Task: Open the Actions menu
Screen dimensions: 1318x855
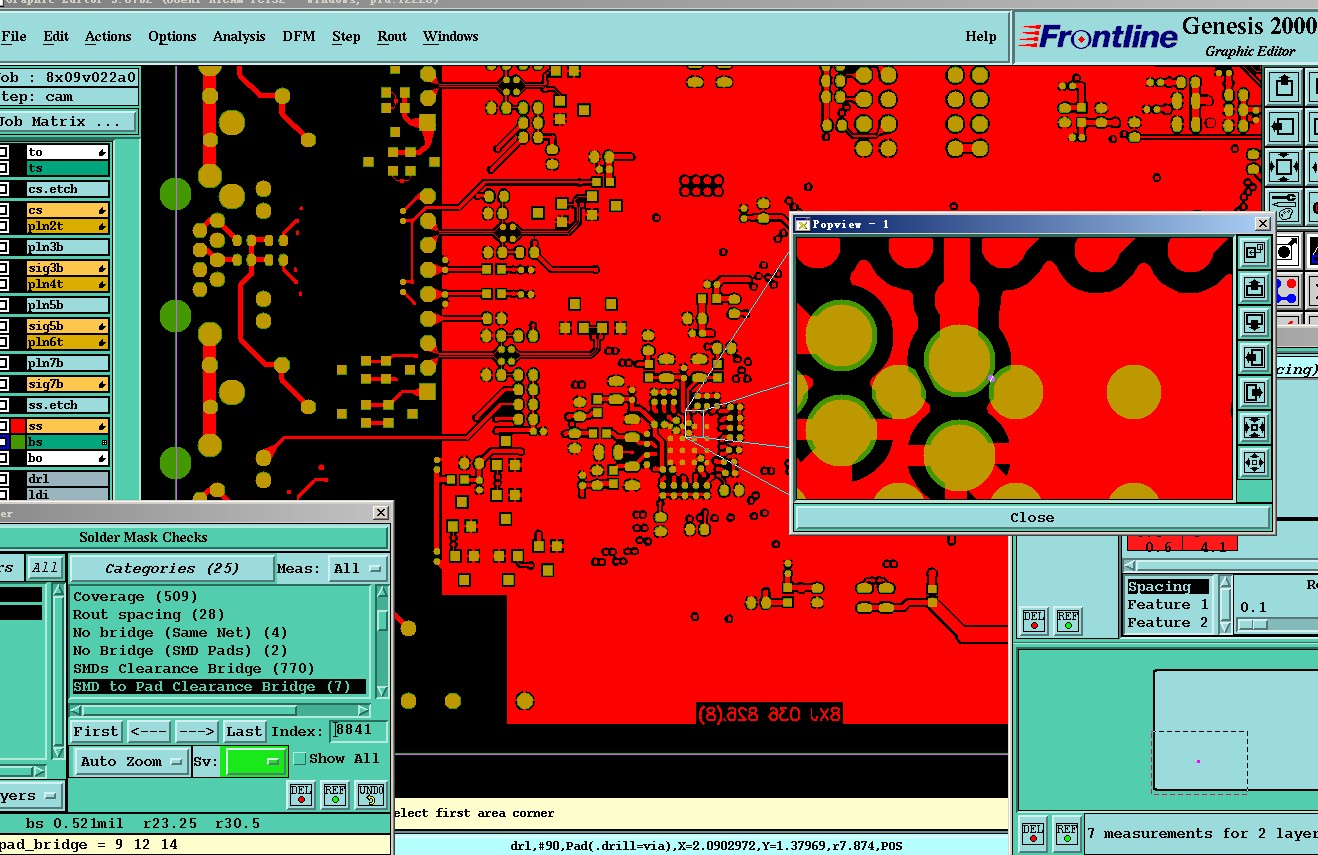Action: pyautogui.click(x=108, y=36)
